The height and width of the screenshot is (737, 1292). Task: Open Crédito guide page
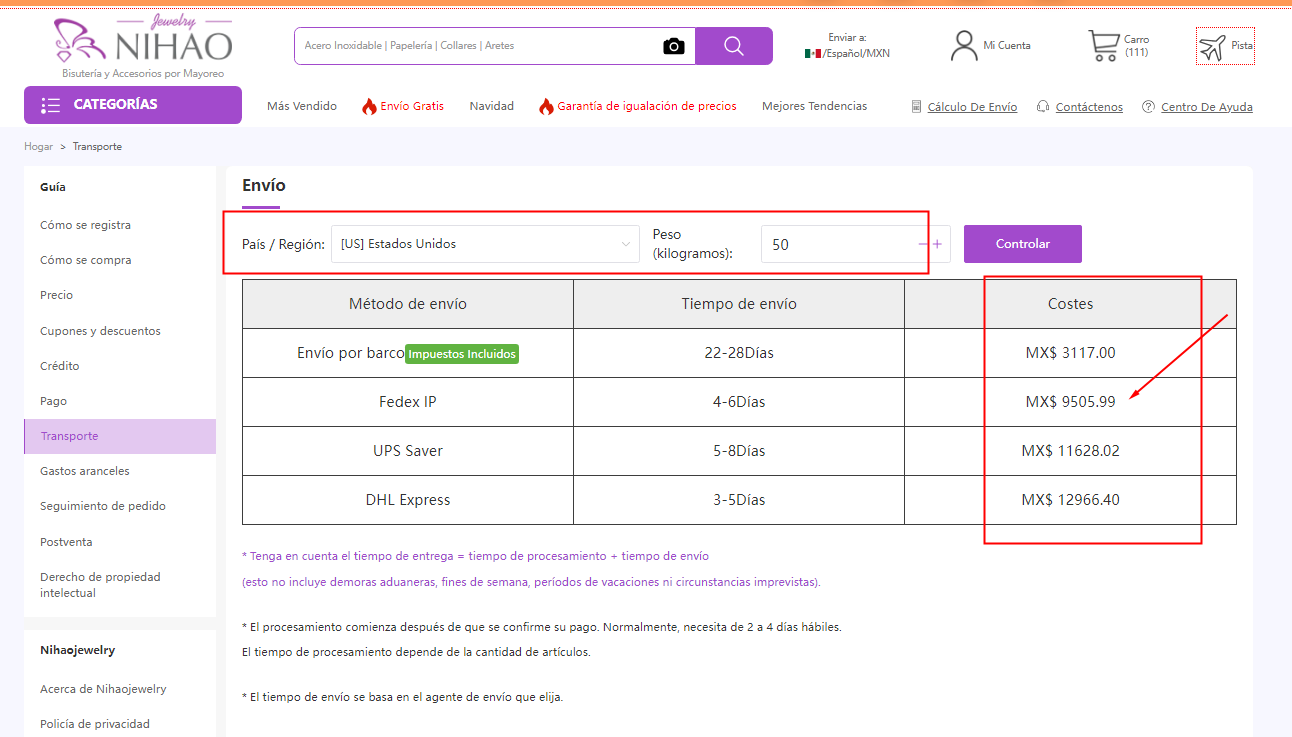(x=60, y=366)
